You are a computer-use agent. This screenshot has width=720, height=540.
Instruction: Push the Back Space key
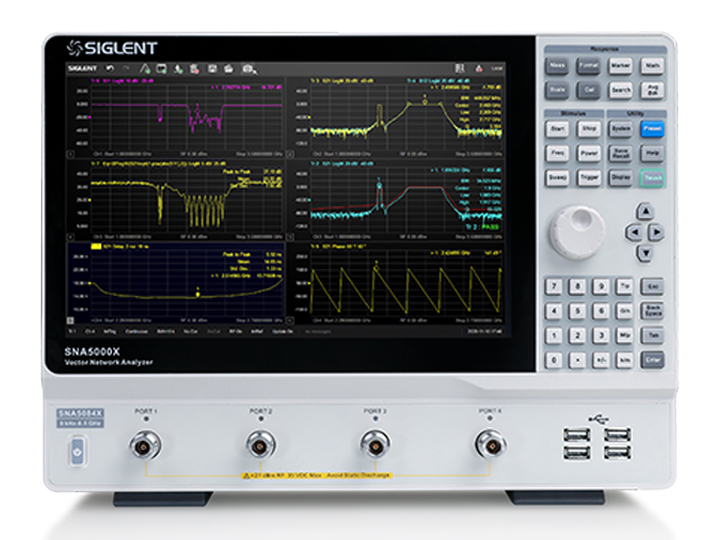(652, 311)
